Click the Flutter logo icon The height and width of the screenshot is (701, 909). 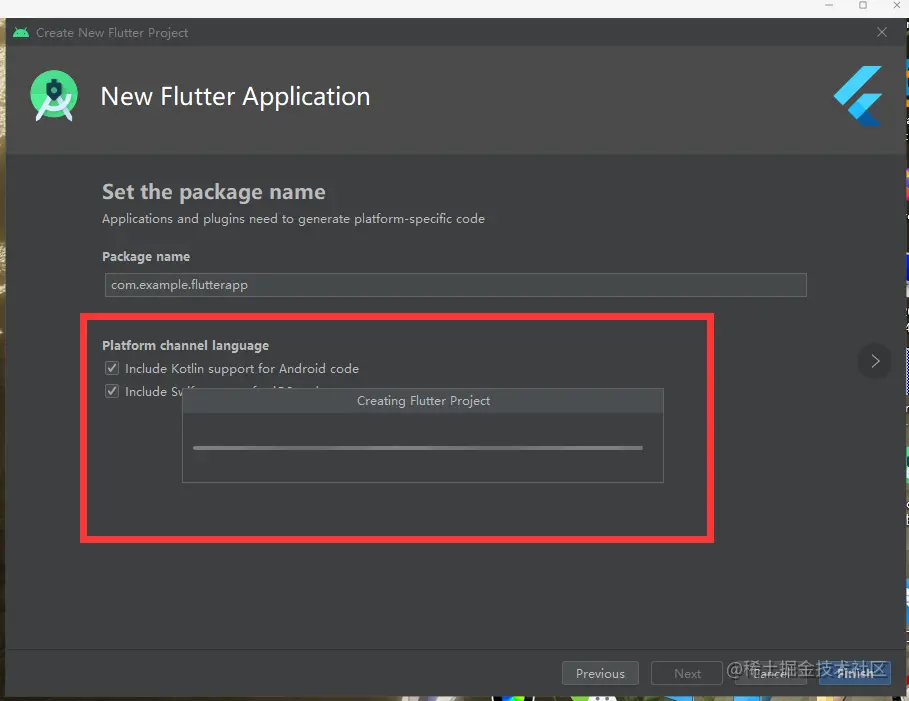(x=858, y=96)
